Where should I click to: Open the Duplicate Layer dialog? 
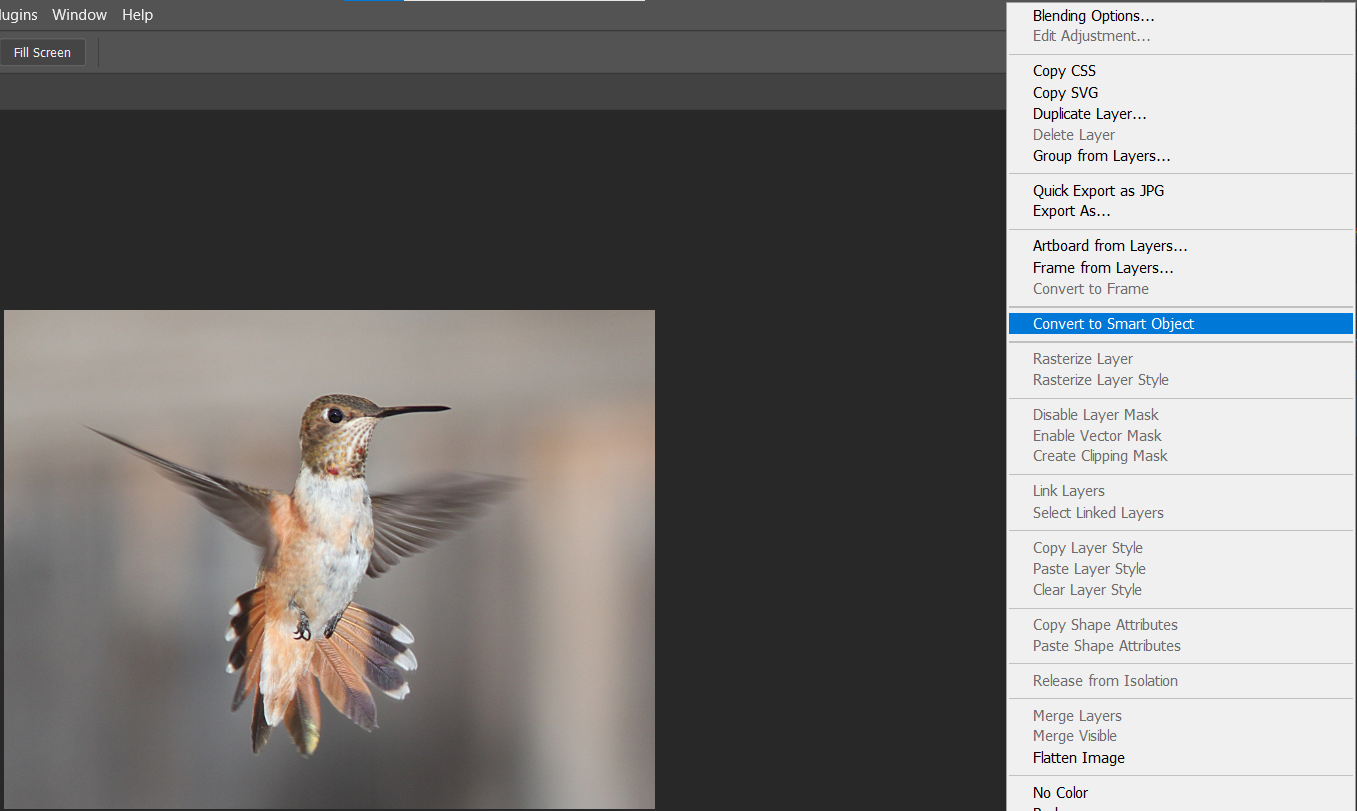1089,113
